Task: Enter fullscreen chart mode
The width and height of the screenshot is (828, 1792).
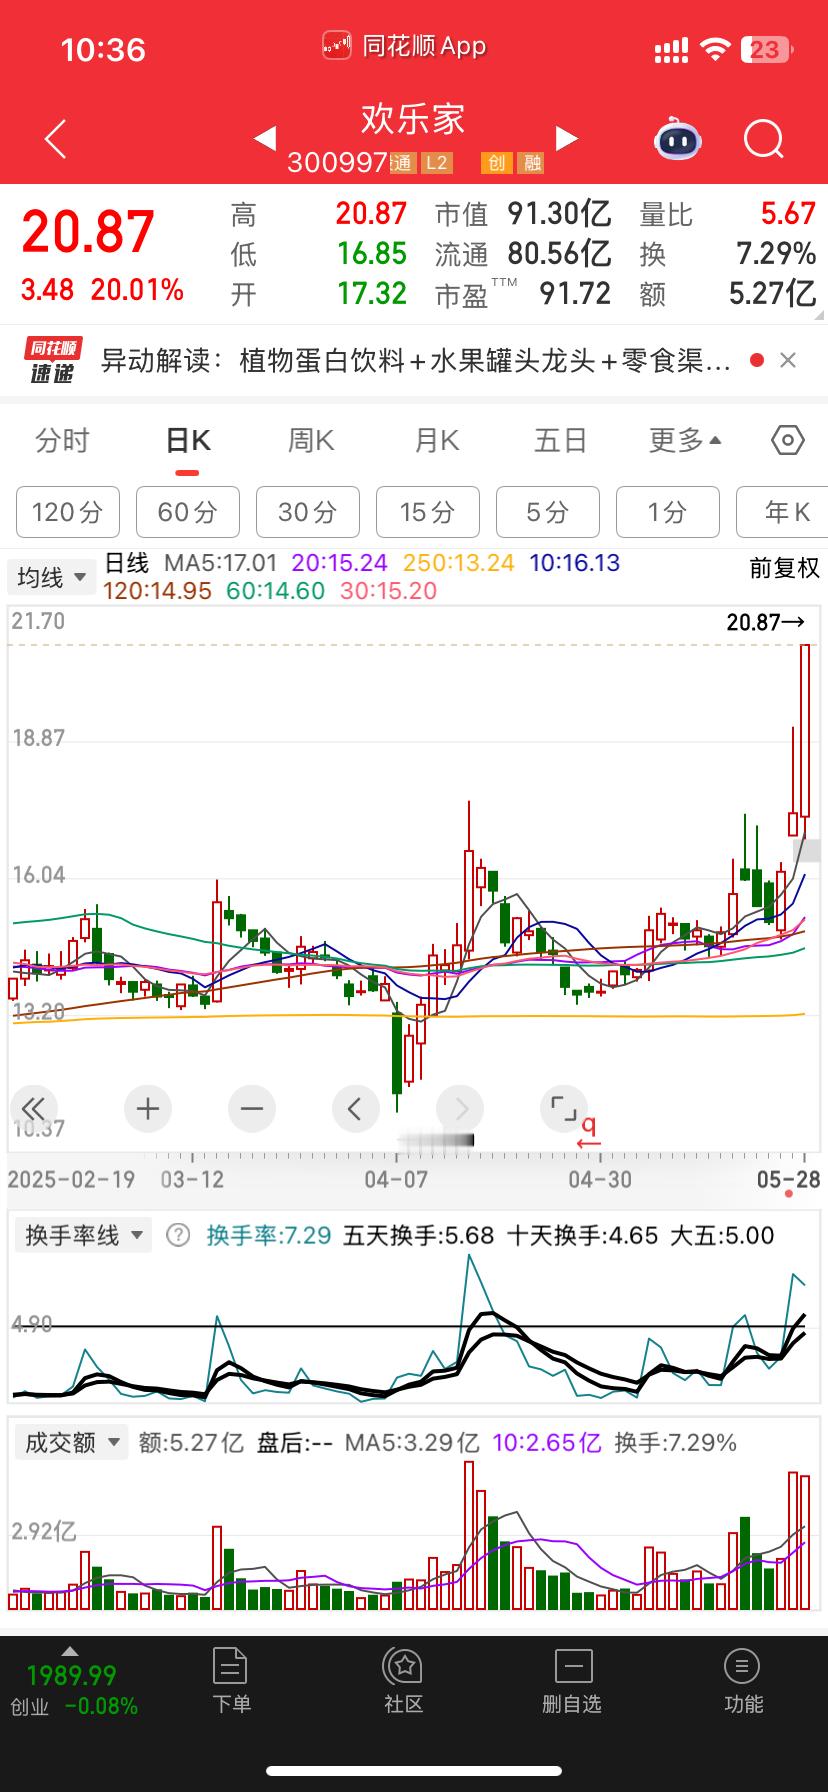Action: [564, 1108]
